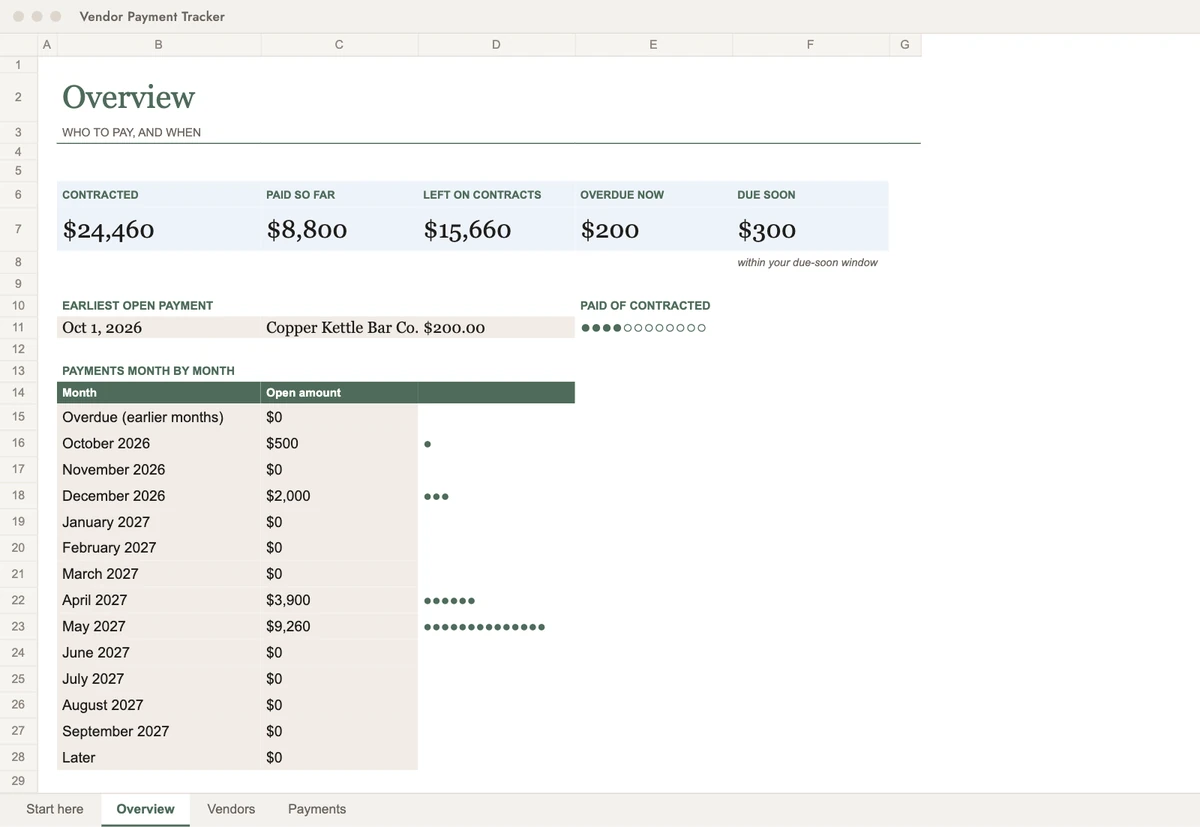Open the Payments sheet tab
1200x827 pixels.
click(317, 809)
